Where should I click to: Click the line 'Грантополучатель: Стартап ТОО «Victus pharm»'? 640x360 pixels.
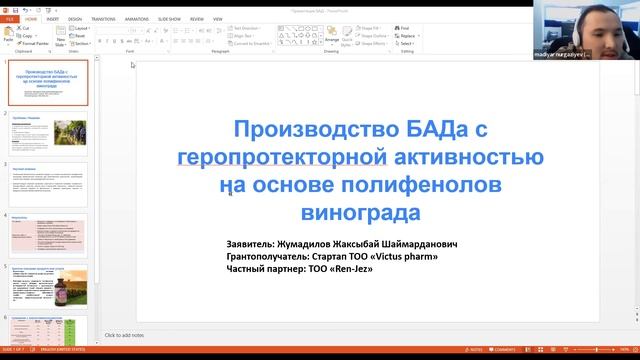332,256
